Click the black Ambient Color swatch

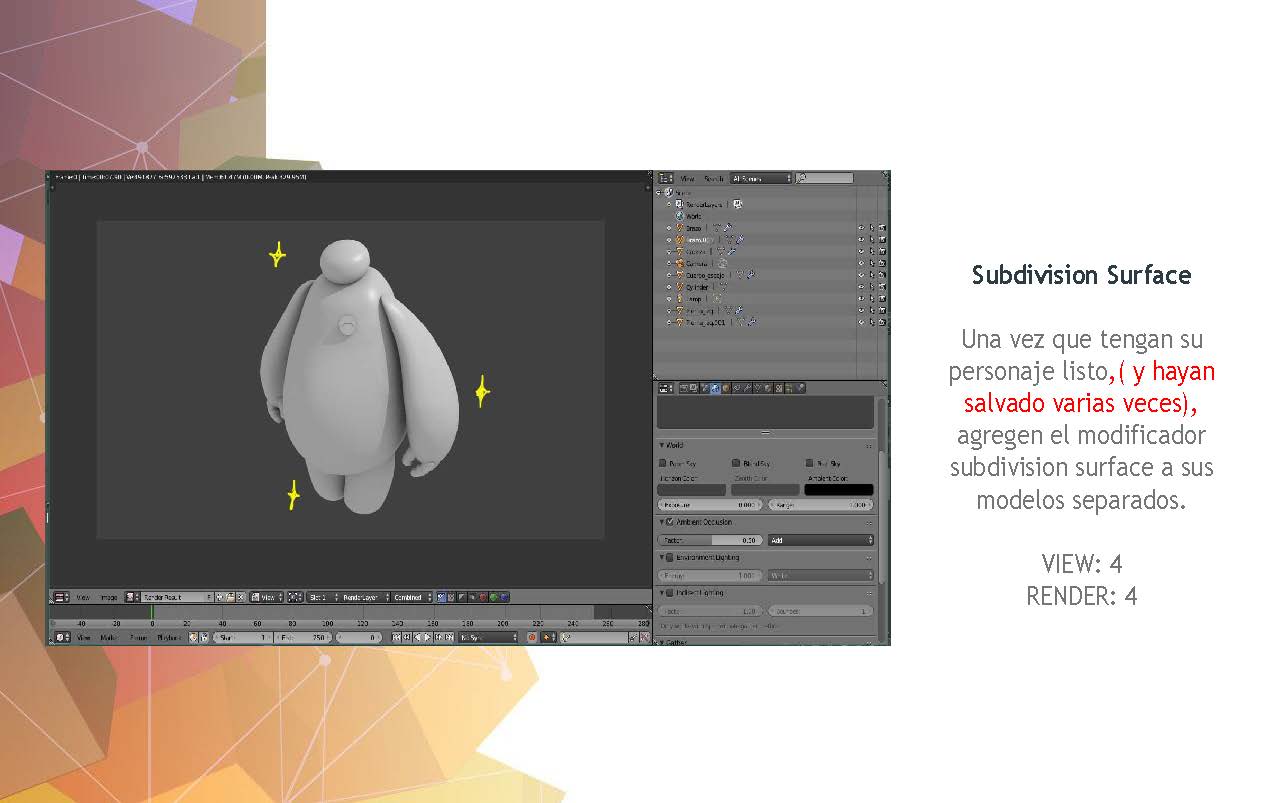point(839,490)
